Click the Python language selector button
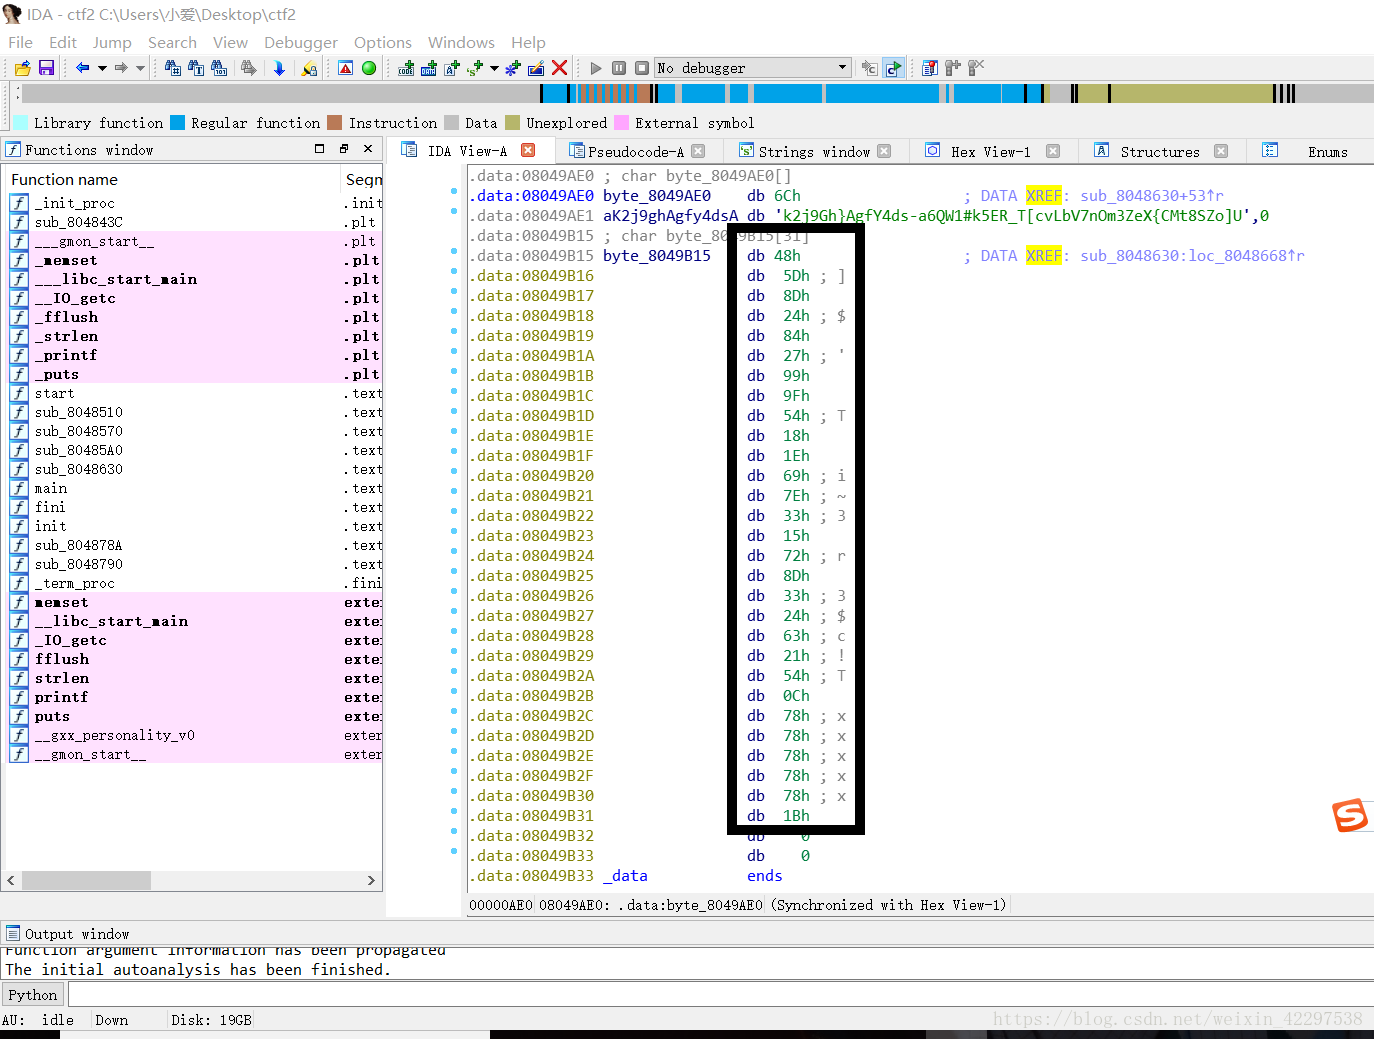1374x1039 pixels. point(33,994)
